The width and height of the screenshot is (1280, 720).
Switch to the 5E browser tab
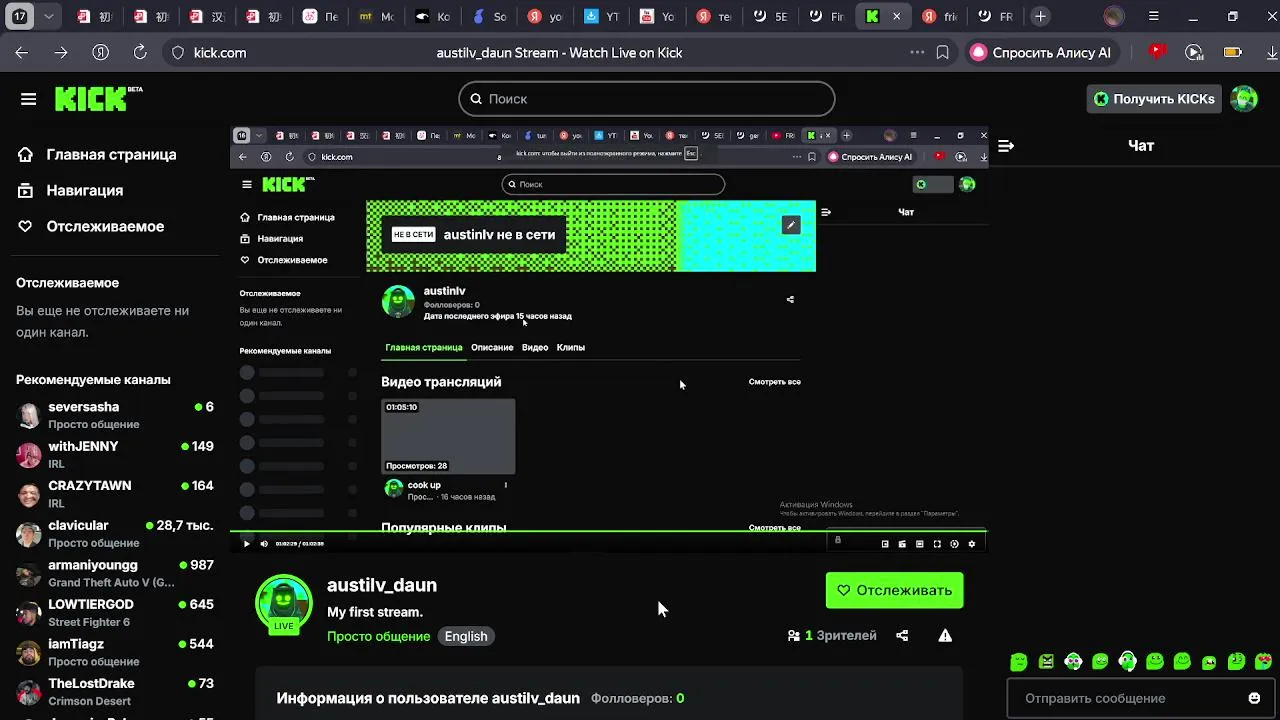pyautogui.click(x=769, y=17)
